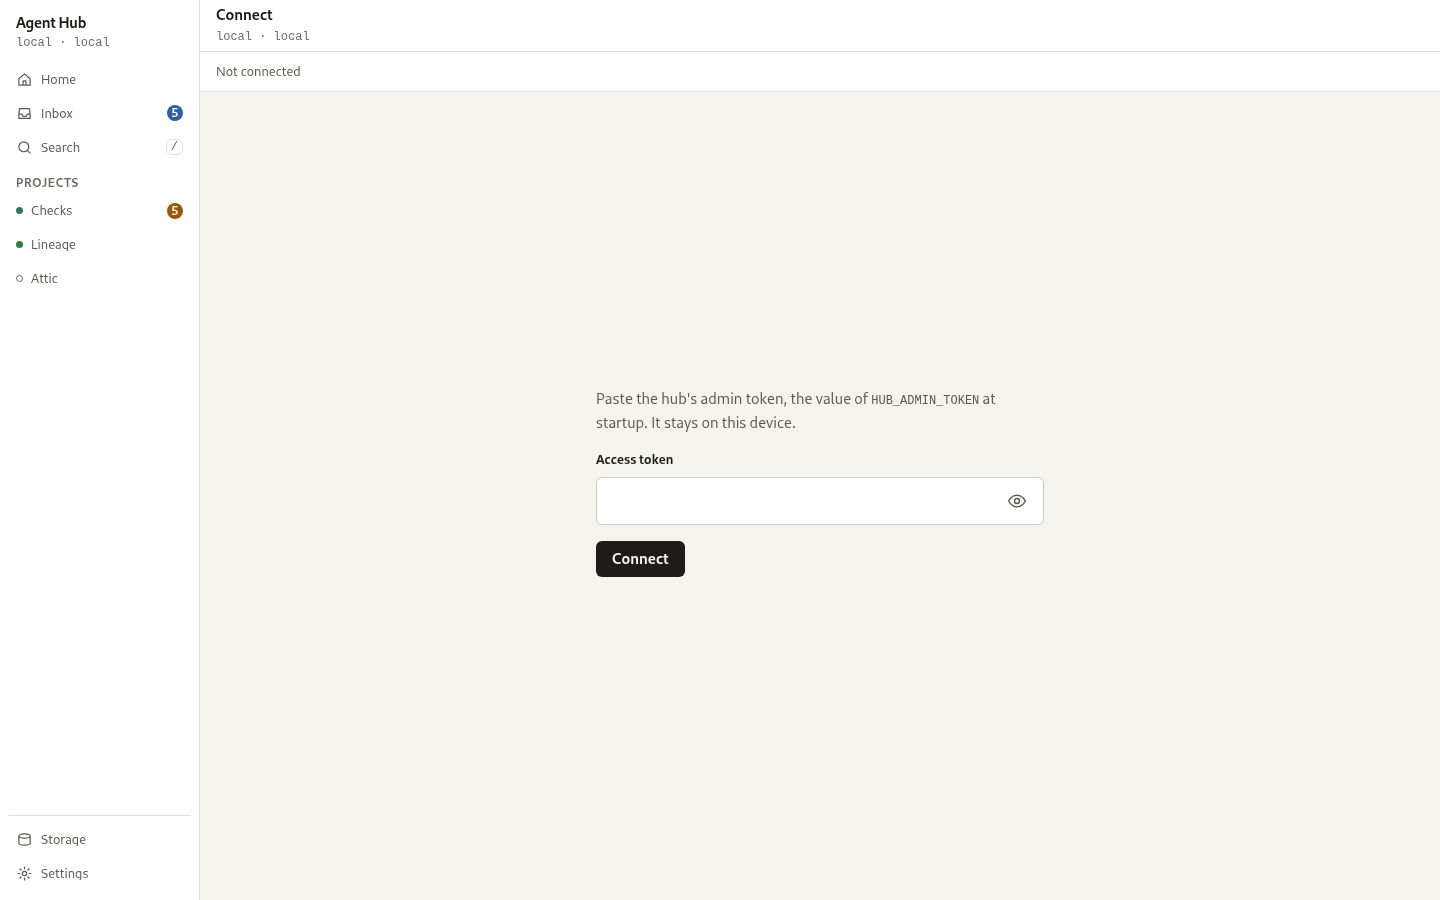Open the Home page label

(58, 80)
